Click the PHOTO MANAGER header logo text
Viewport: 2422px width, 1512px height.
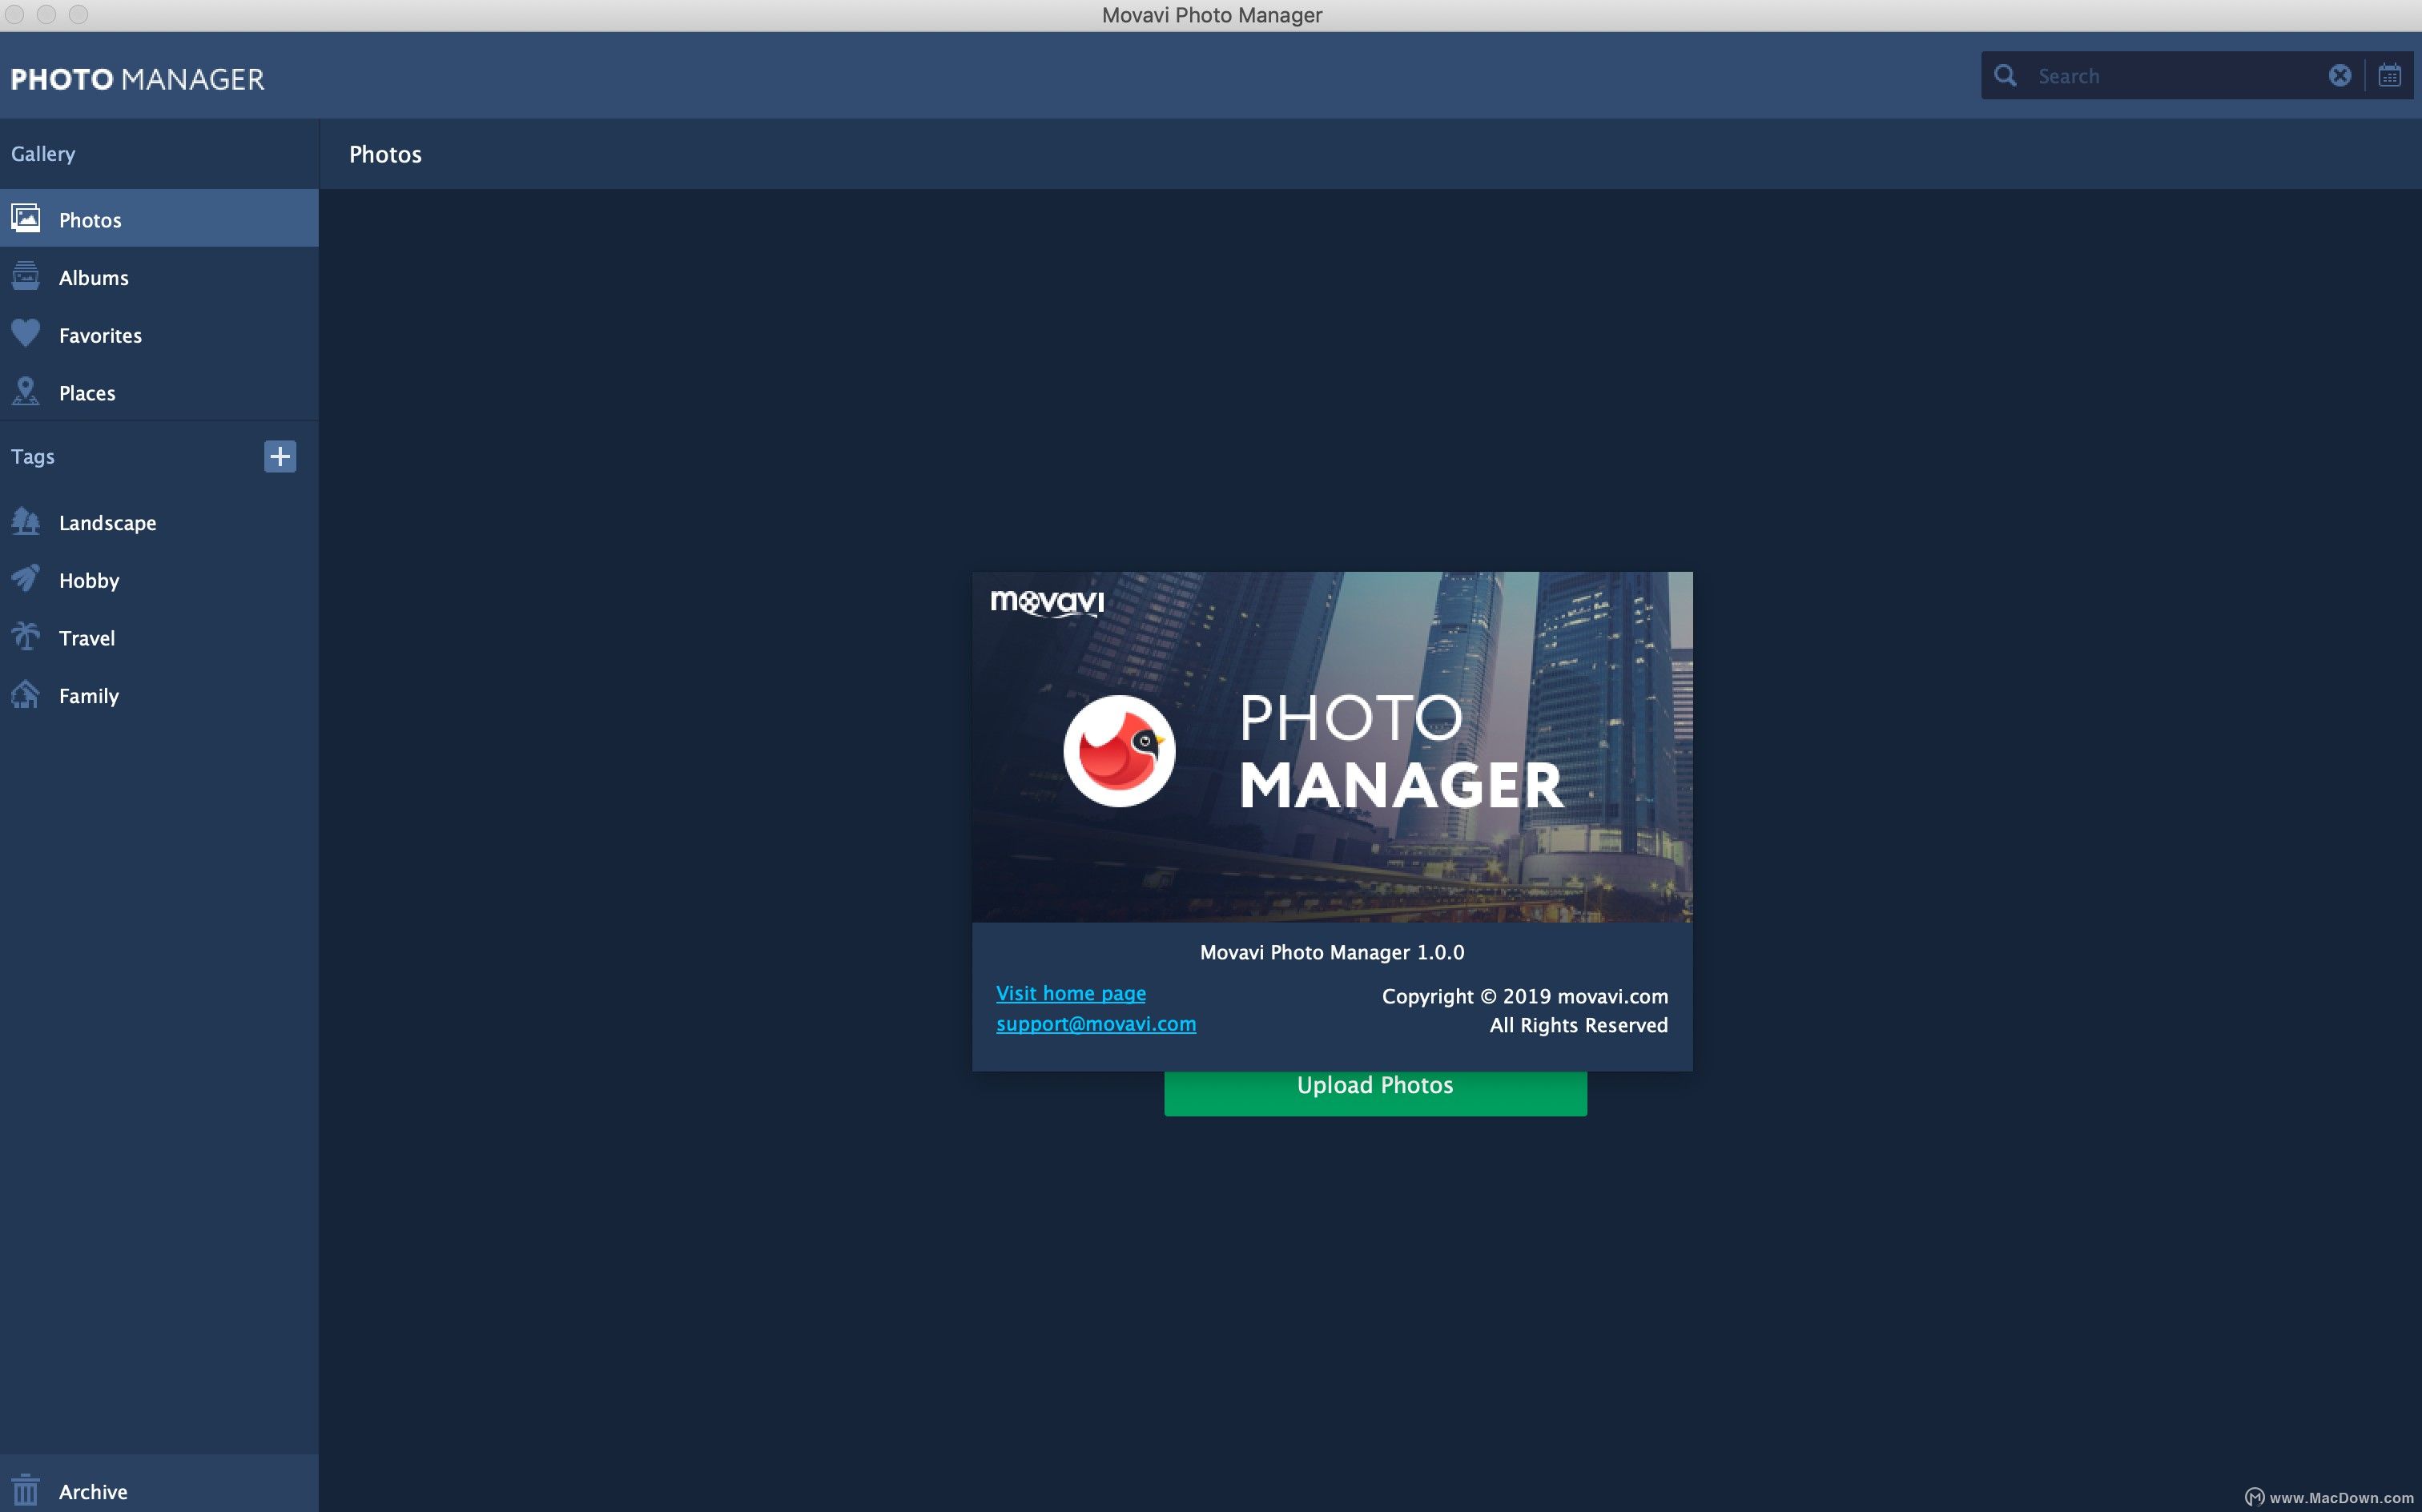[138, 79]
